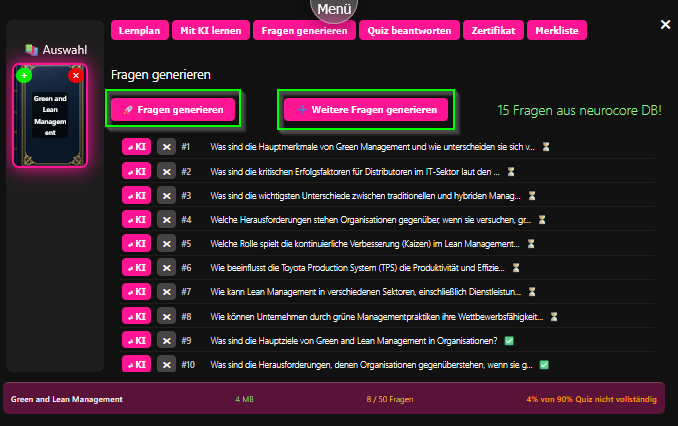This screenshot has height=426, width=678.
Task: Click the KI icon for question #5
Action: pos(135,244)
